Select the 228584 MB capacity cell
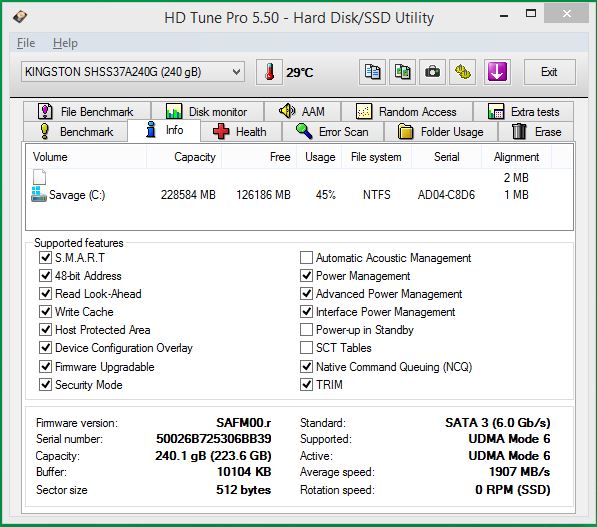 click(188, 195)
